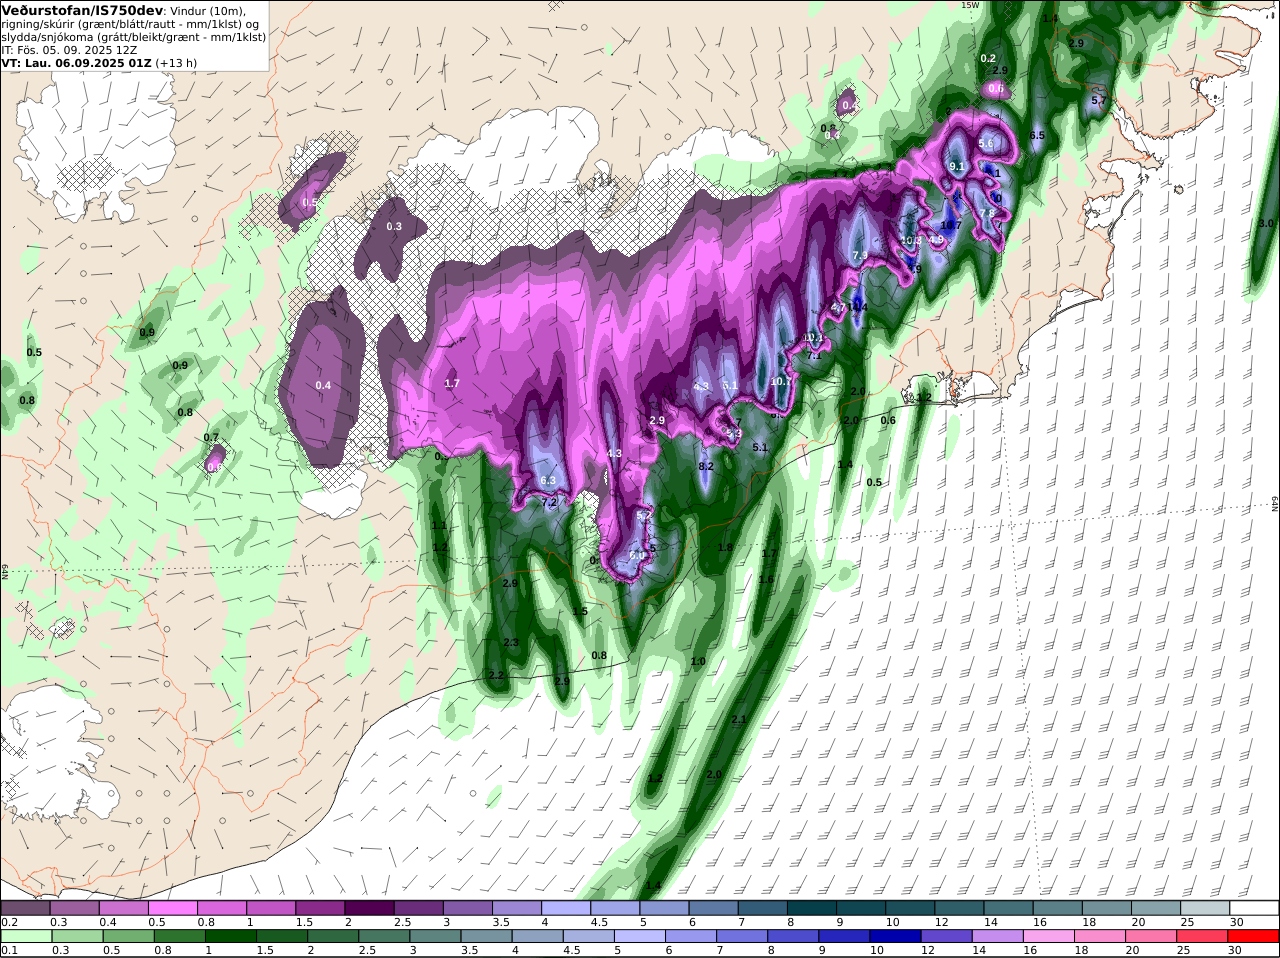Click the 9.1 value label on the map
Image resolution: width=1280 pixels, height=958 pixels.
[x=957, y=166]
